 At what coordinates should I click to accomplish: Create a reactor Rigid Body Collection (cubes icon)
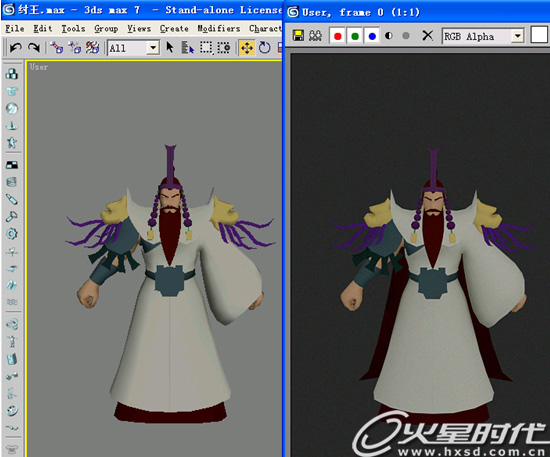point(12,74)
